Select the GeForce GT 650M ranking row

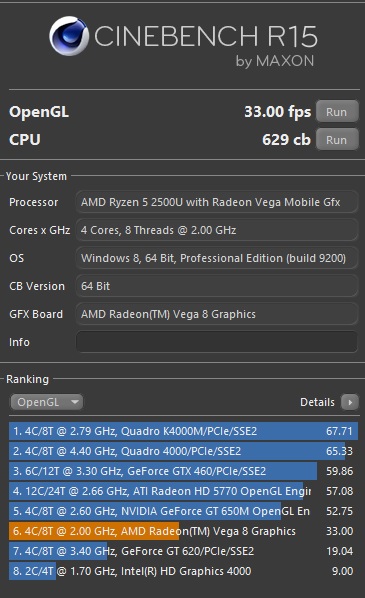[x=183, y=511]
